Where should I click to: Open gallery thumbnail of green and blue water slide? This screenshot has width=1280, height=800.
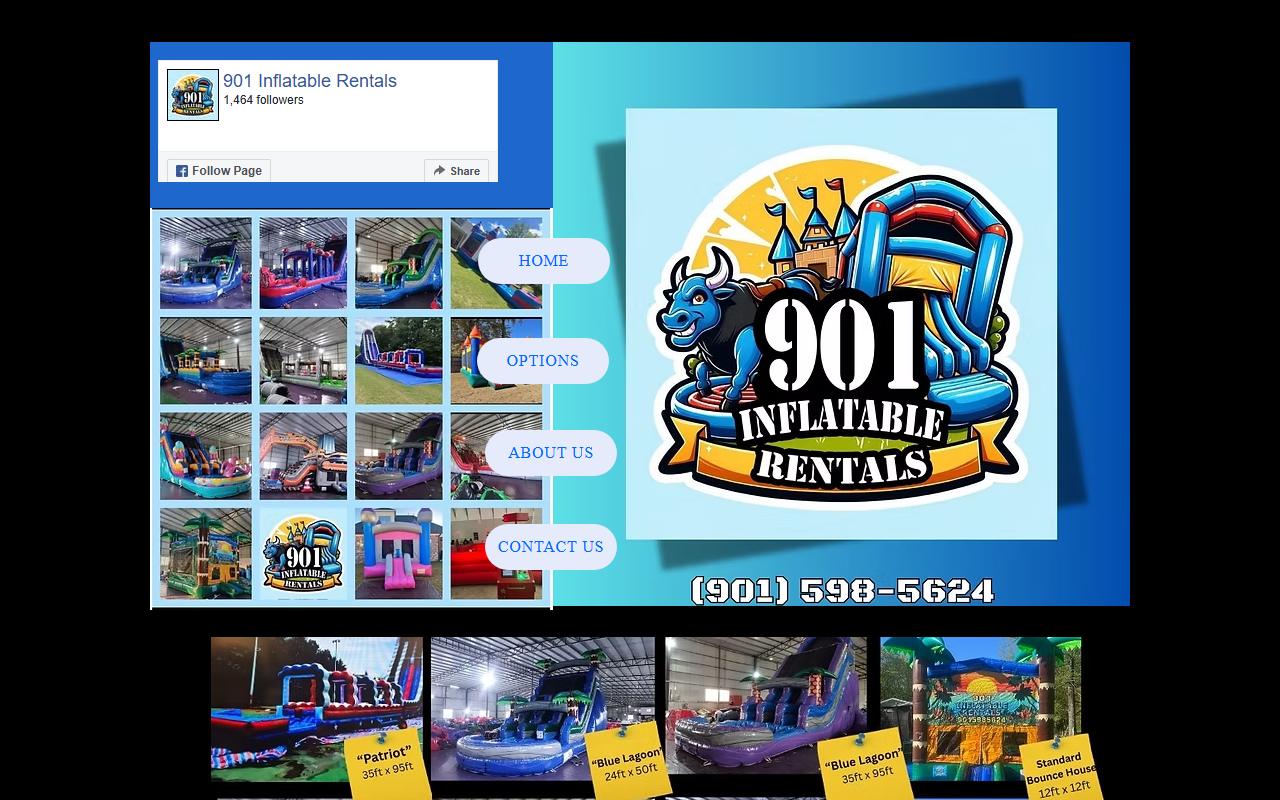[x=399, y=263]
